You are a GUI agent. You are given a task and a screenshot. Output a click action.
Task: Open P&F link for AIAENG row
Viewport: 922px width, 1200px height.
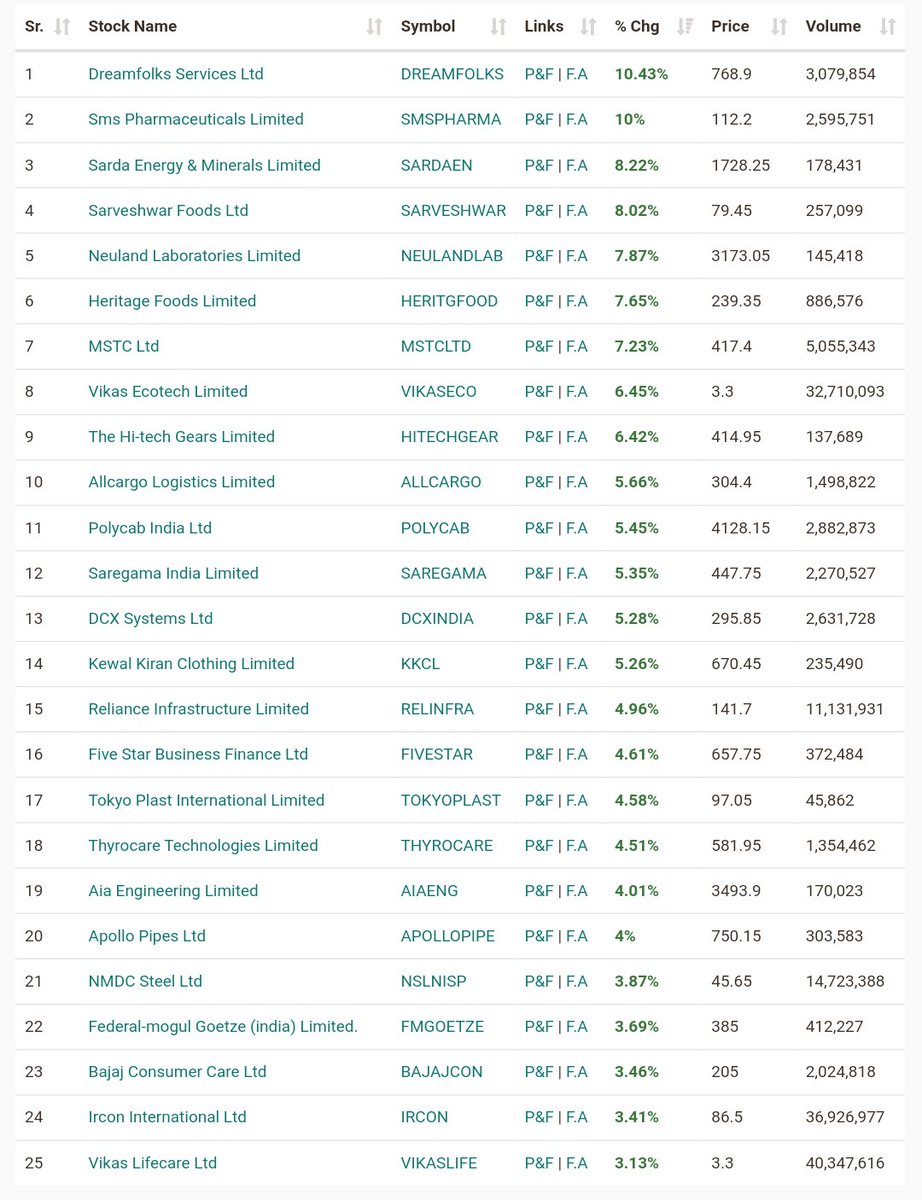pos(538,891)
